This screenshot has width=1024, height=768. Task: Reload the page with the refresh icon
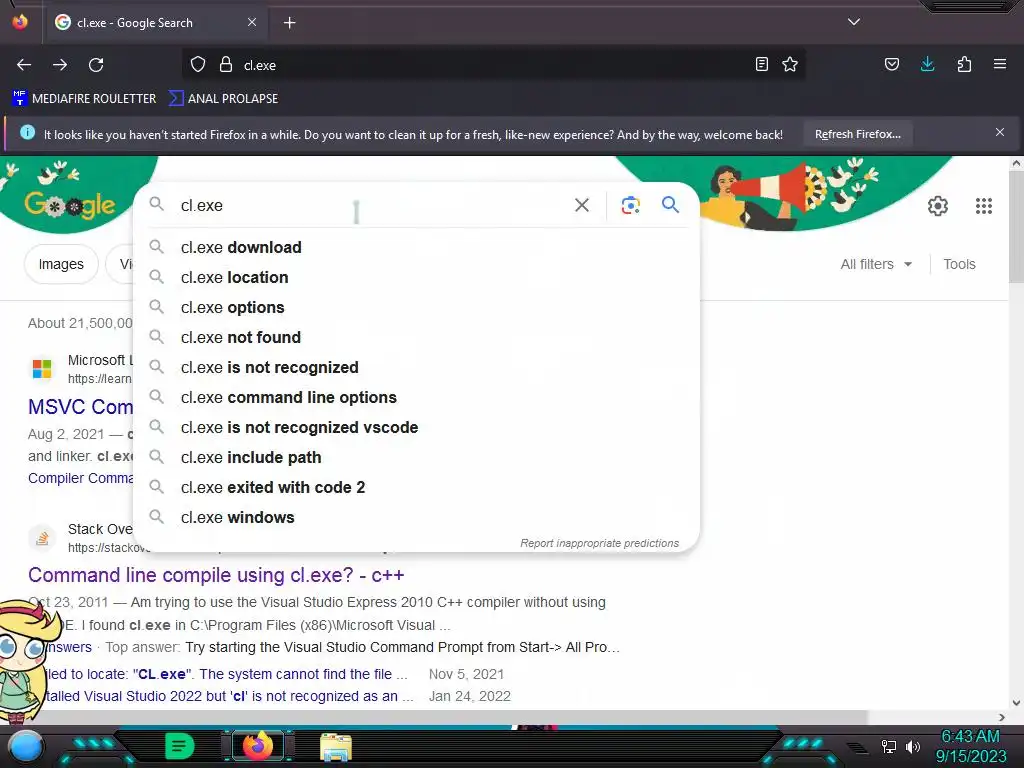(96, 65)
